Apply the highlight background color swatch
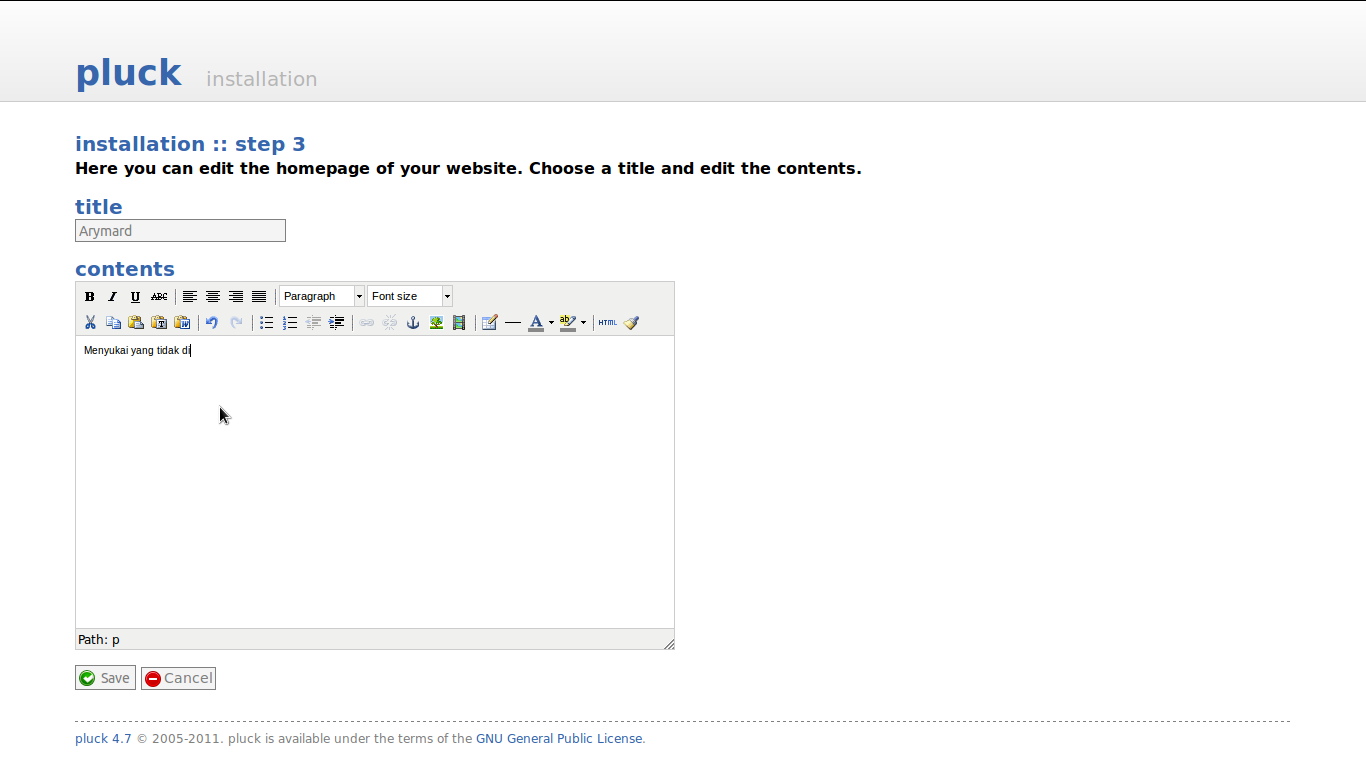Screen dimensions: 1366x768 [x=567, y=323]
